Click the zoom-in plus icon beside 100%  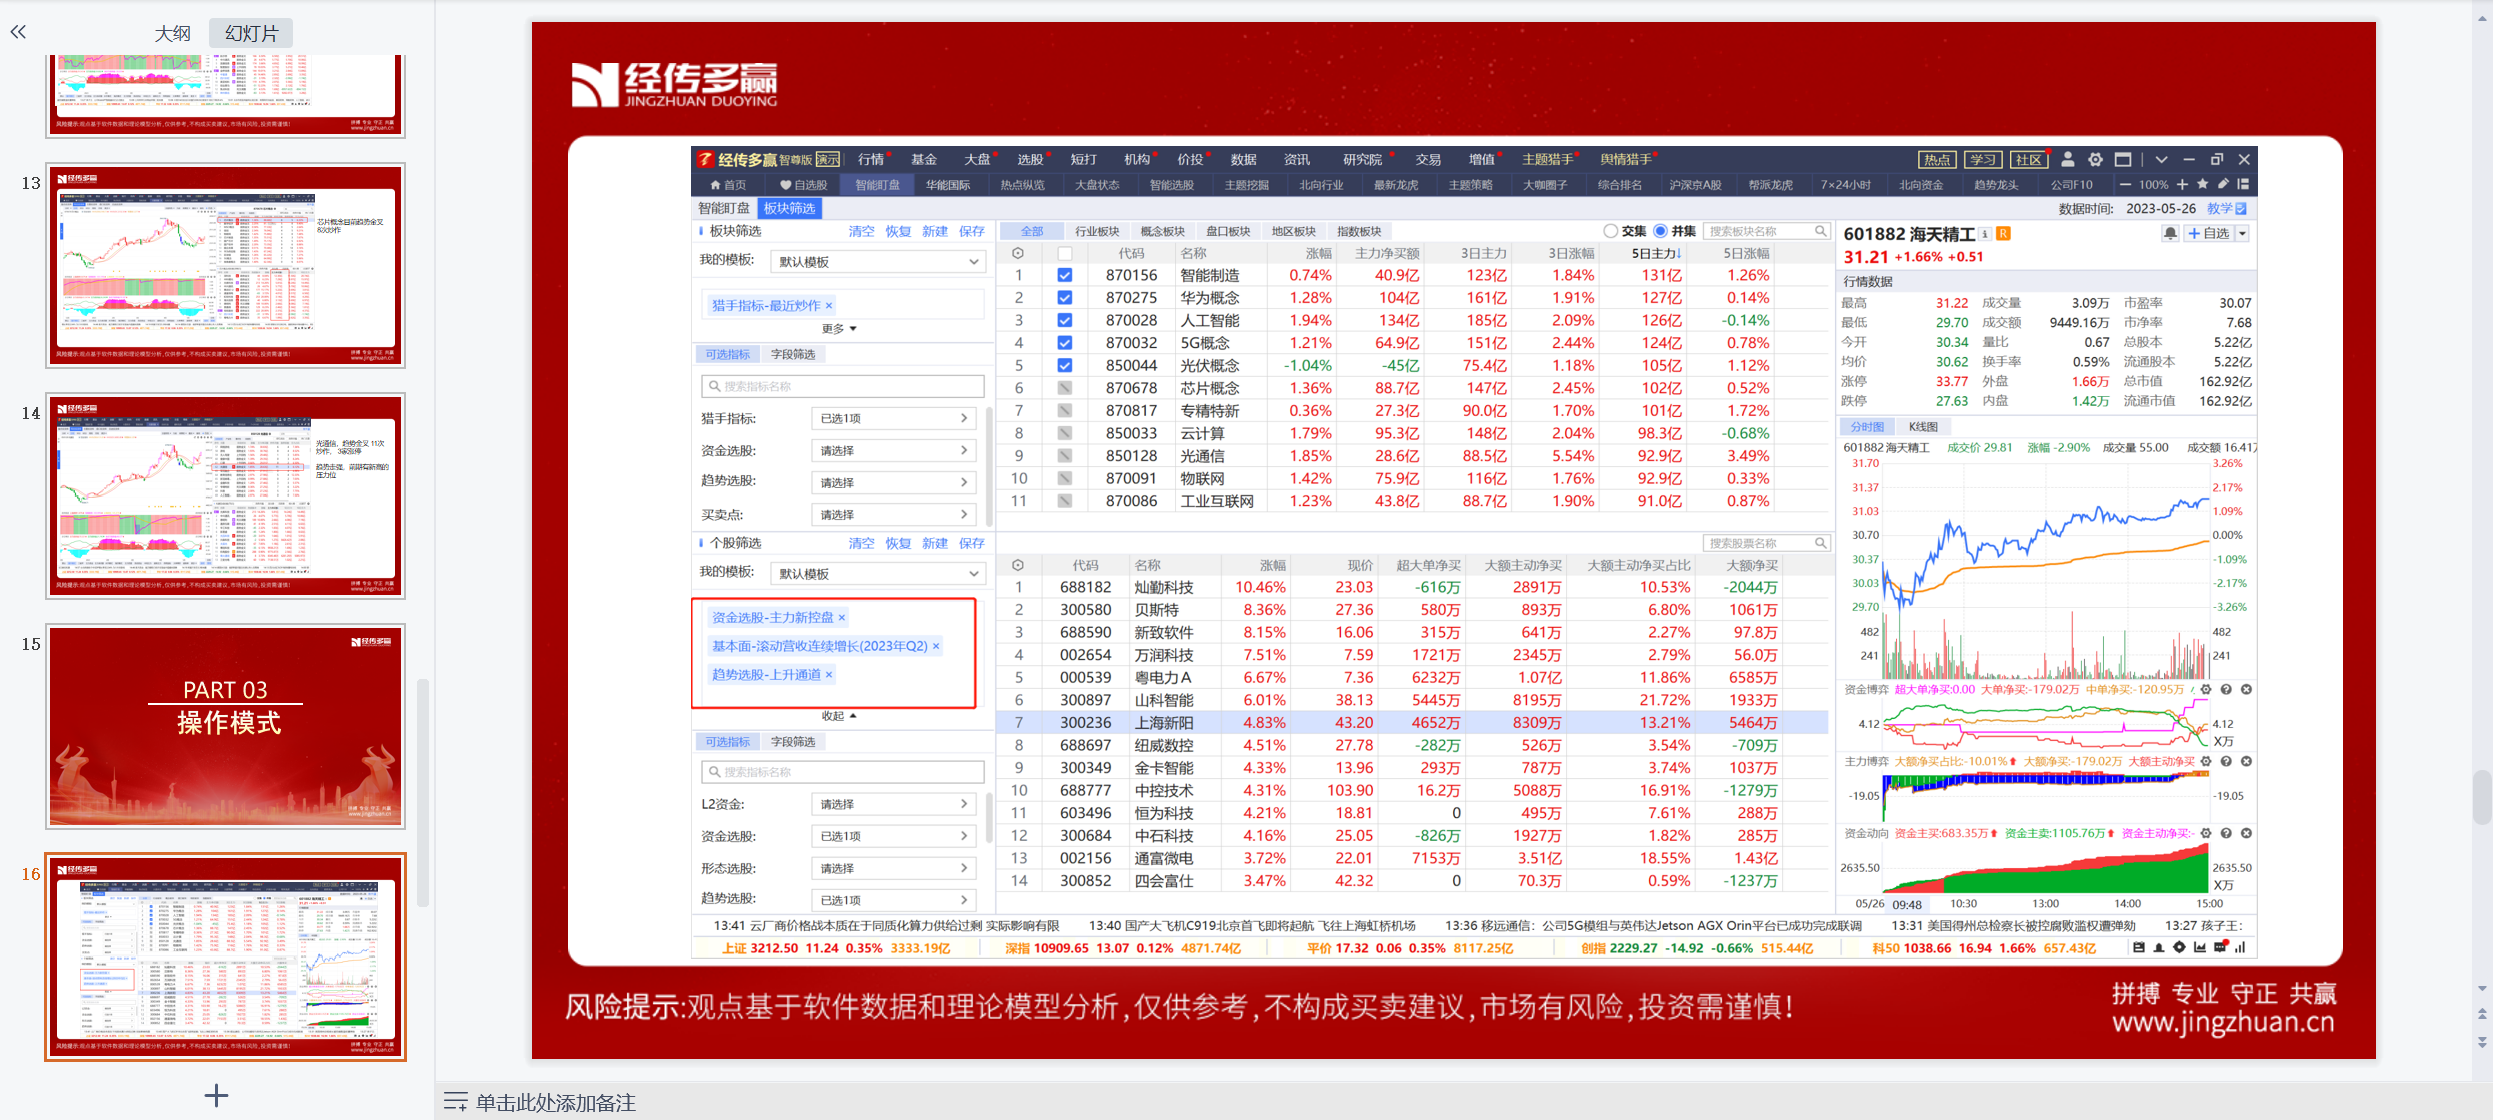tap(2182, 185)
